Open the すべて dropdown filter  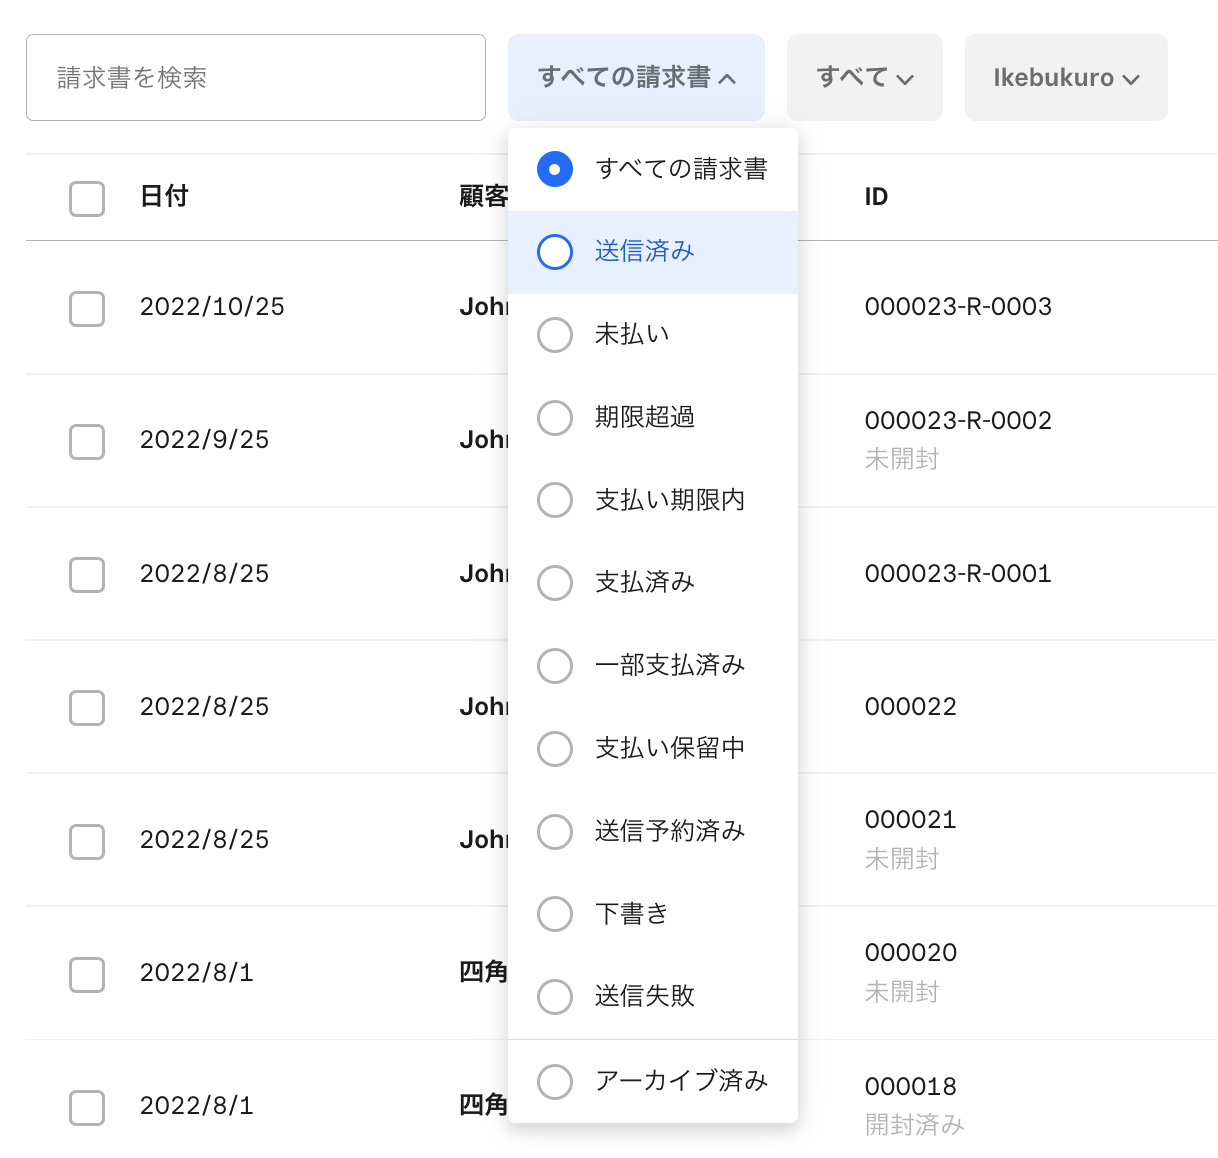864,78
